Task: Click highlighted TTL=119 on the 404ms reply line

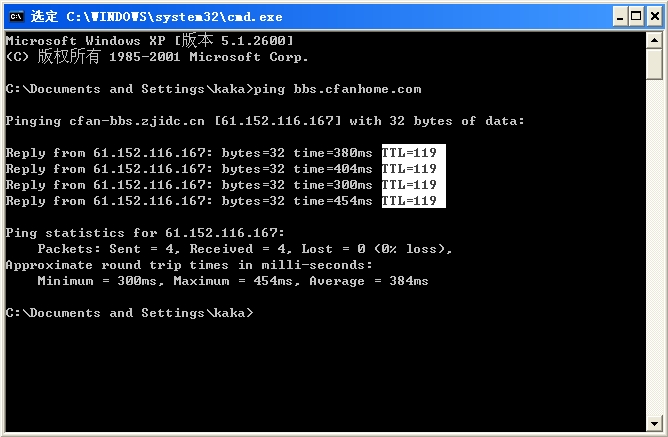Action: click(x=410, y=169)
